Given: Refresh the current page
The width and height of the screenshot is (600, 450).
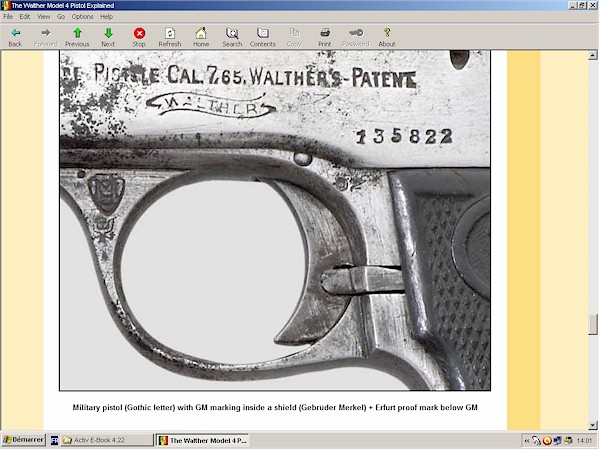Looking at the screenshot, I should point(170,37).
